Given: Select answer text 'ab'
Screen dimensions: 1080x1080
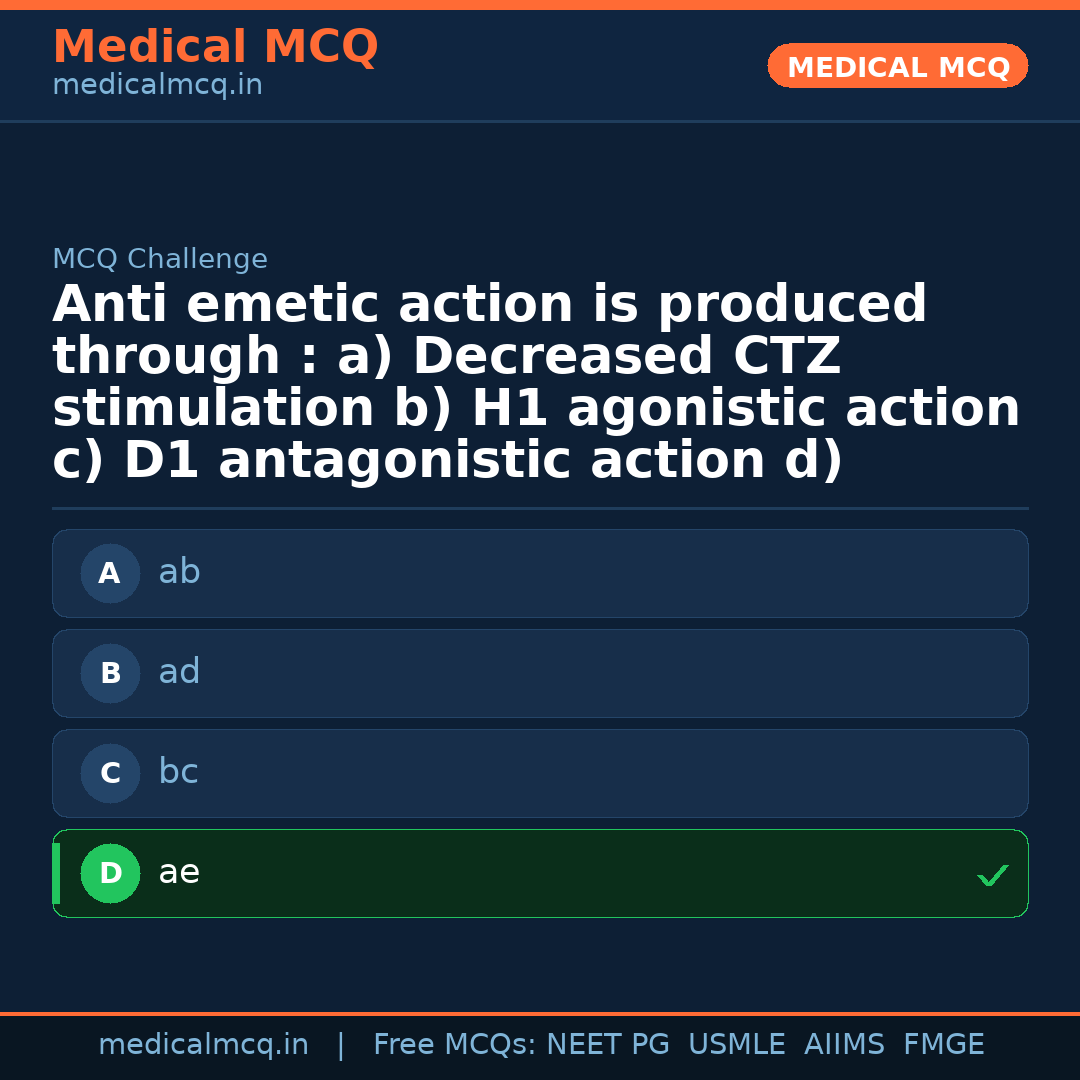Looking at the screenshot, I should pos(179,572).
